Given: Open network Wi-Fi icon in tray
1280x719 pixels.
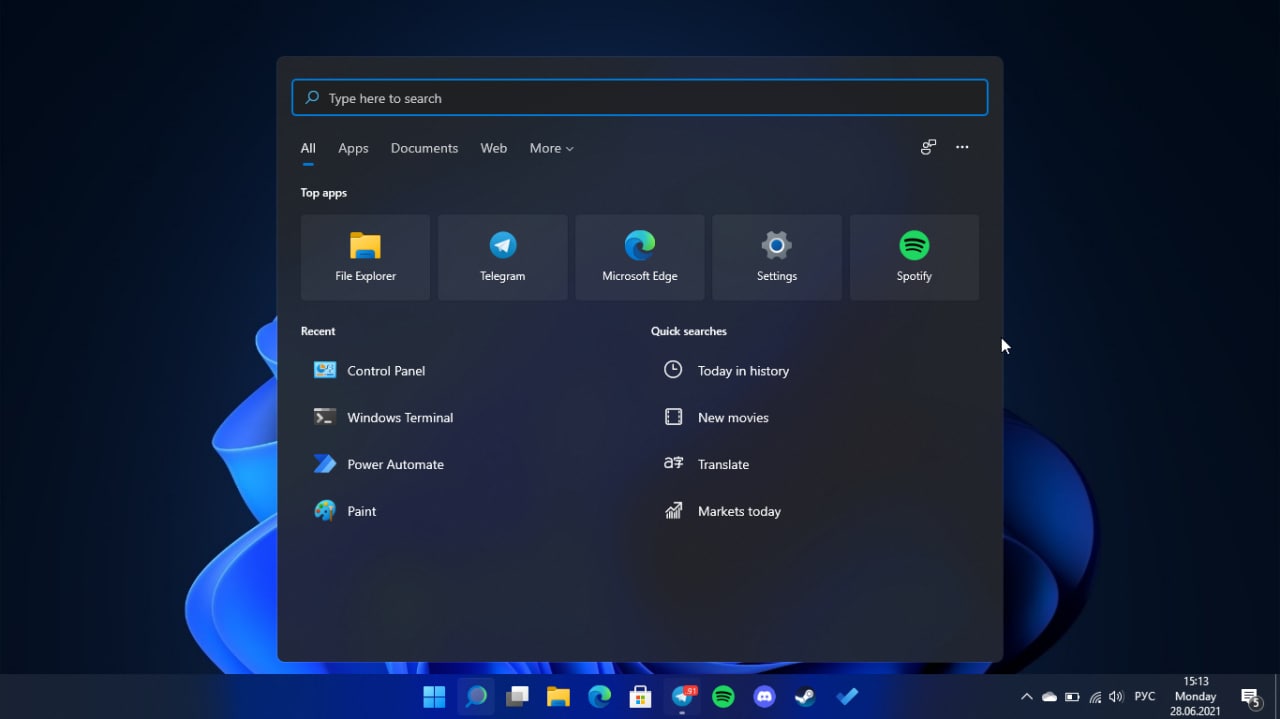Looking at the screenshot, I should [x=1095, y=697].
